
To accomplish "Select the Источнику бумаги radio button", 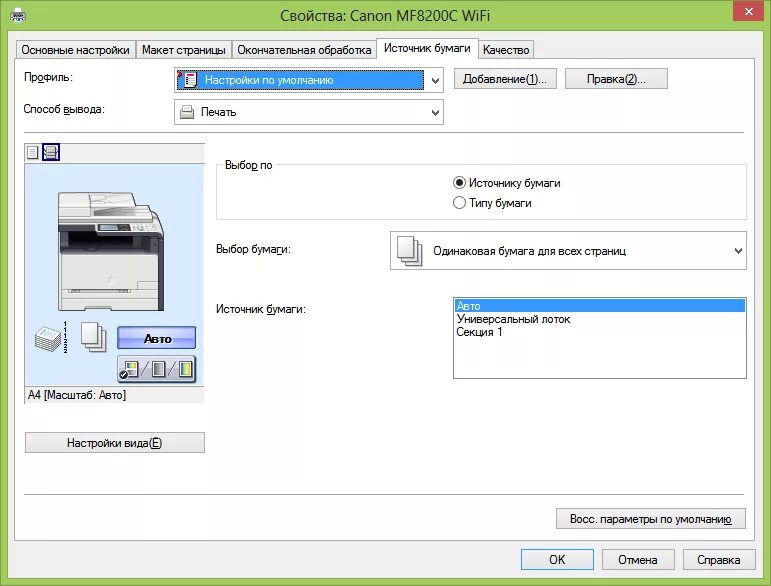I will (459, 183).
